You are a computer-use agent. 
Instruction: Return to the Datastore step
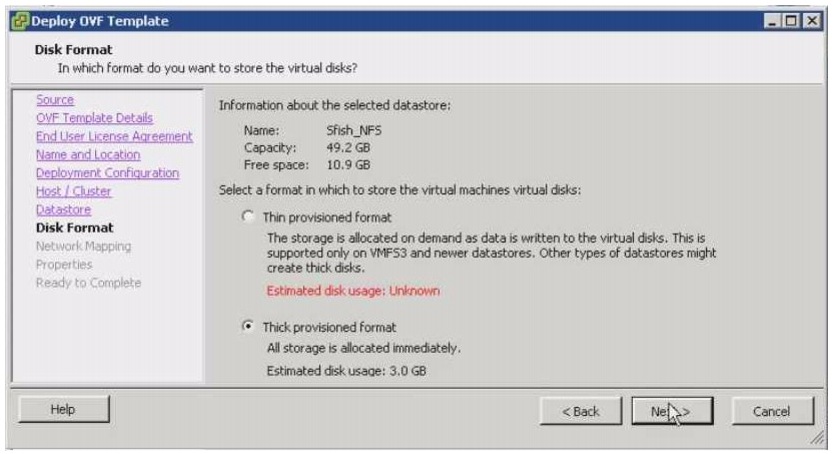(63, 210)
